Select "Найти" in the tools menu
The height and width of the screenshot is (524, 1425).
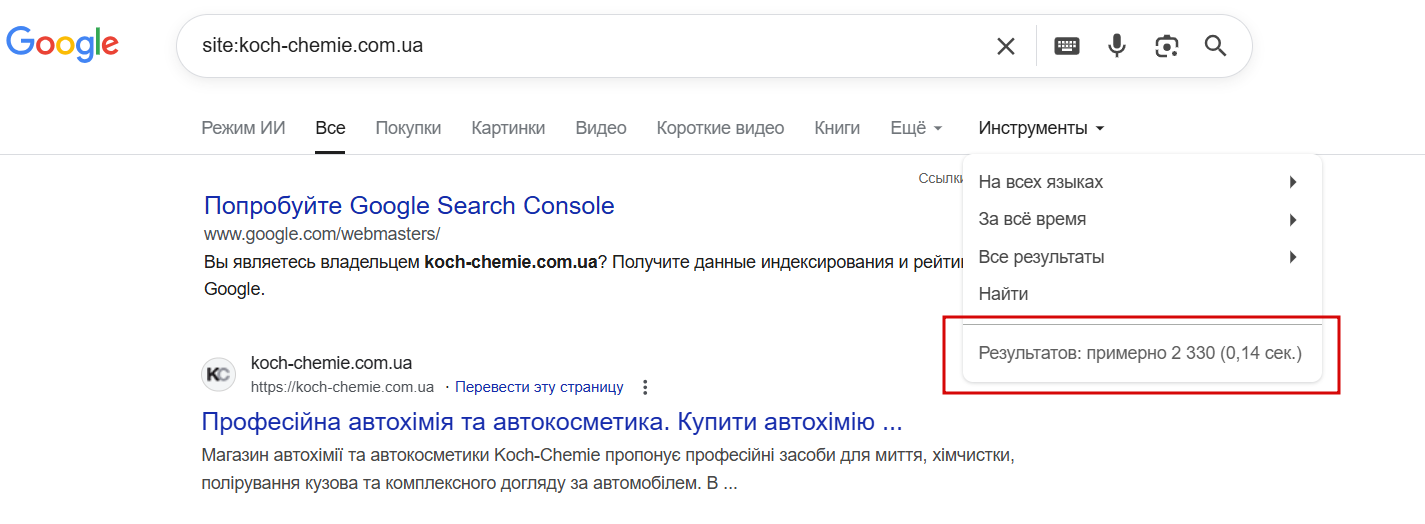tap(1003, 294)
